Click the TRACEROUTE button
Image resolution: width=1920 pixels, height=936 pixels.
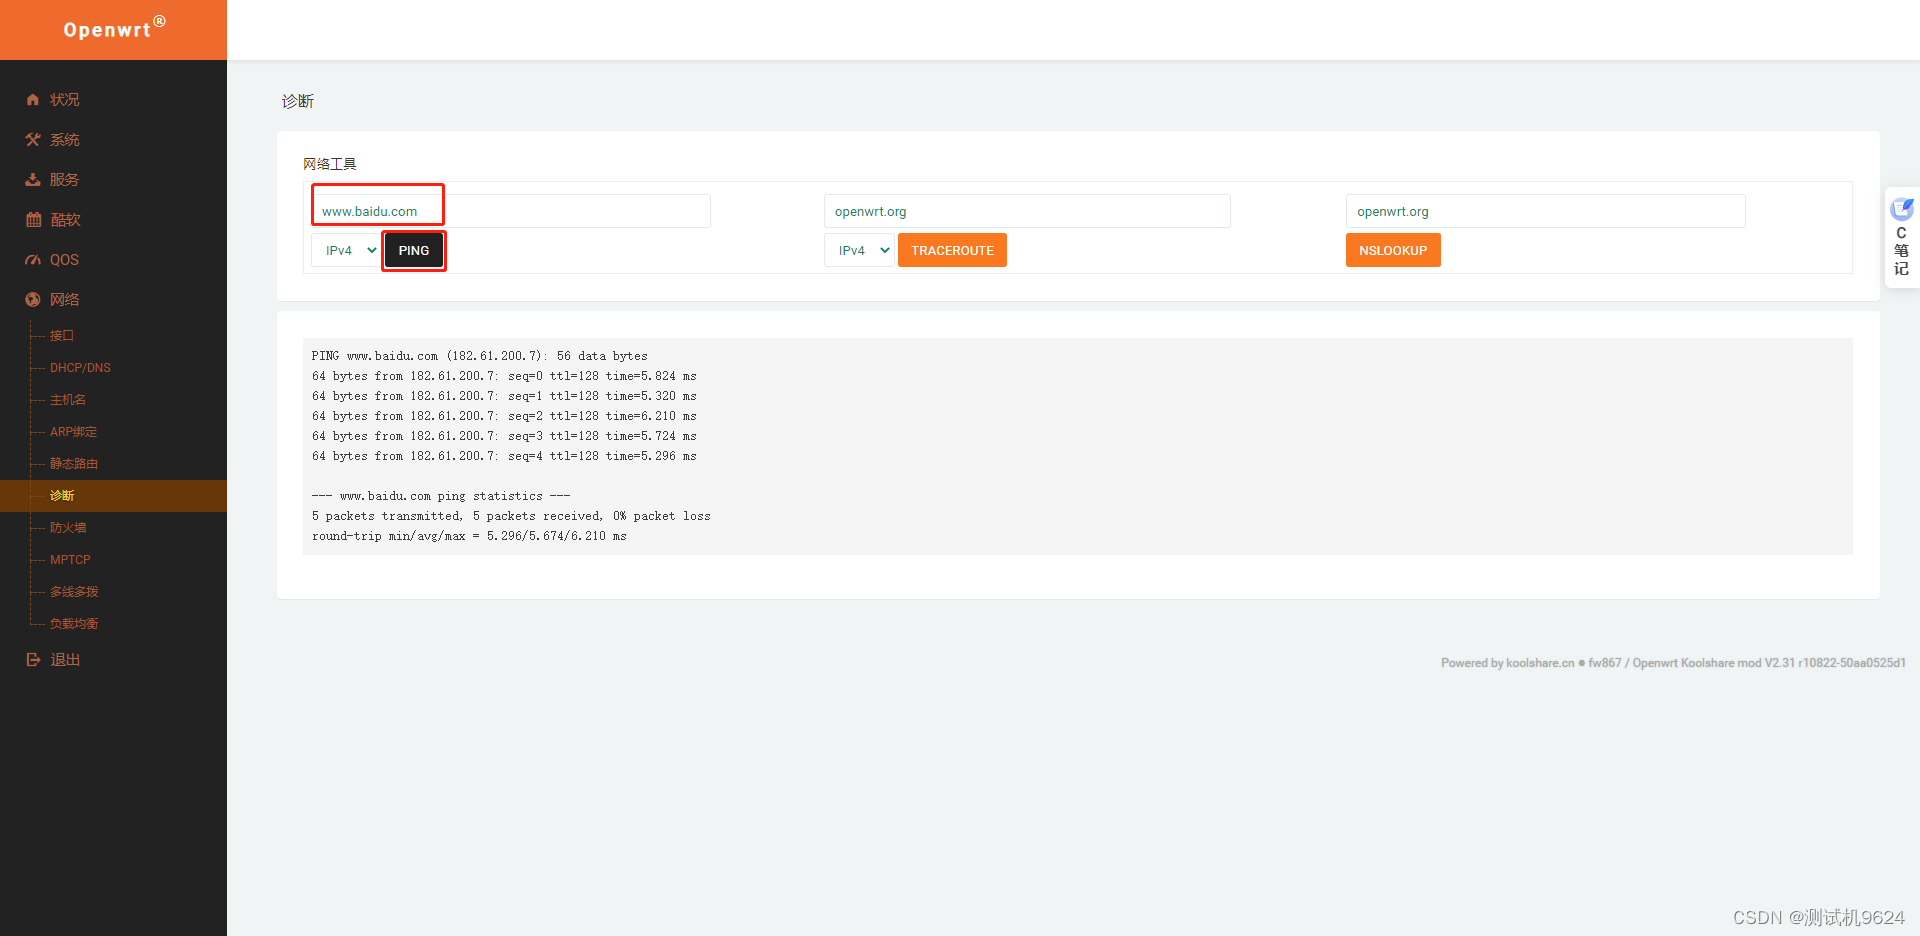click(952, 250)
